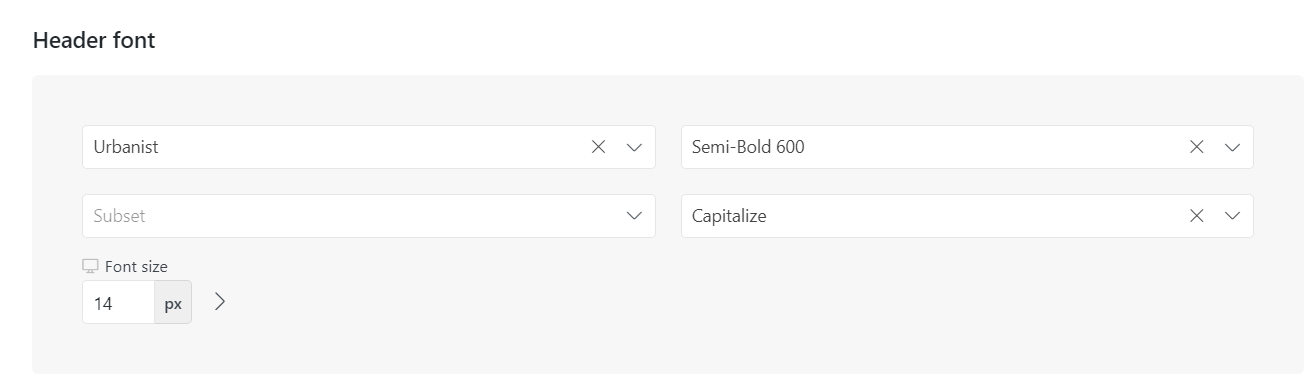Open the Capitalize transform dropdown arrow
Image resolution: width=1316 pixels, height=376 pixels.
click(x=1232, y=216)
